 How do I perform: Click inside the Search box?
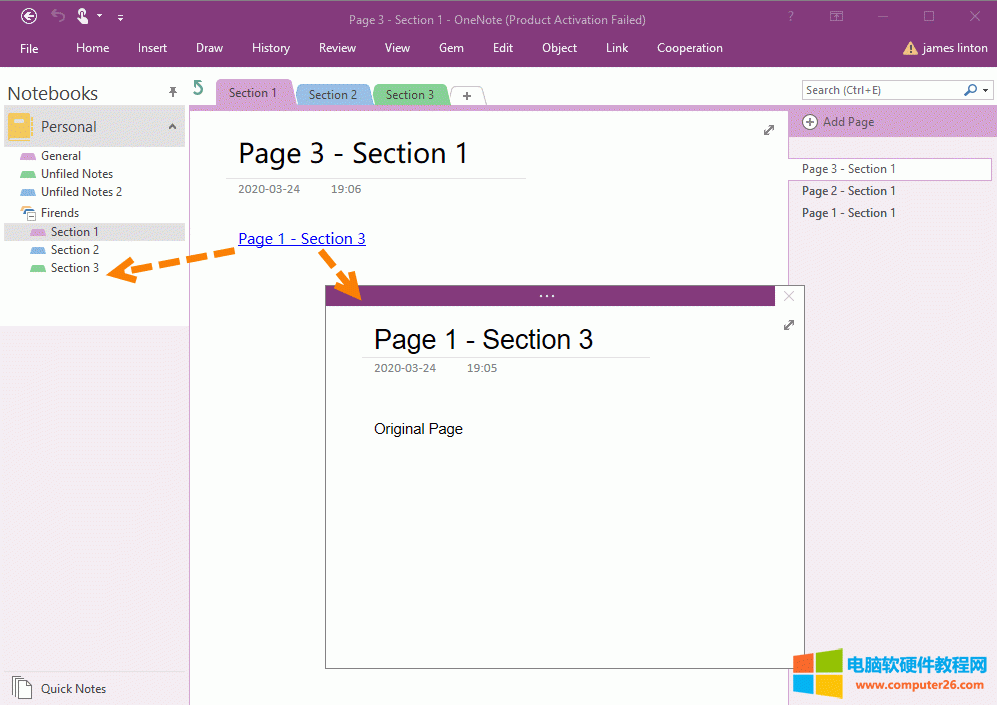coord(880,90)
